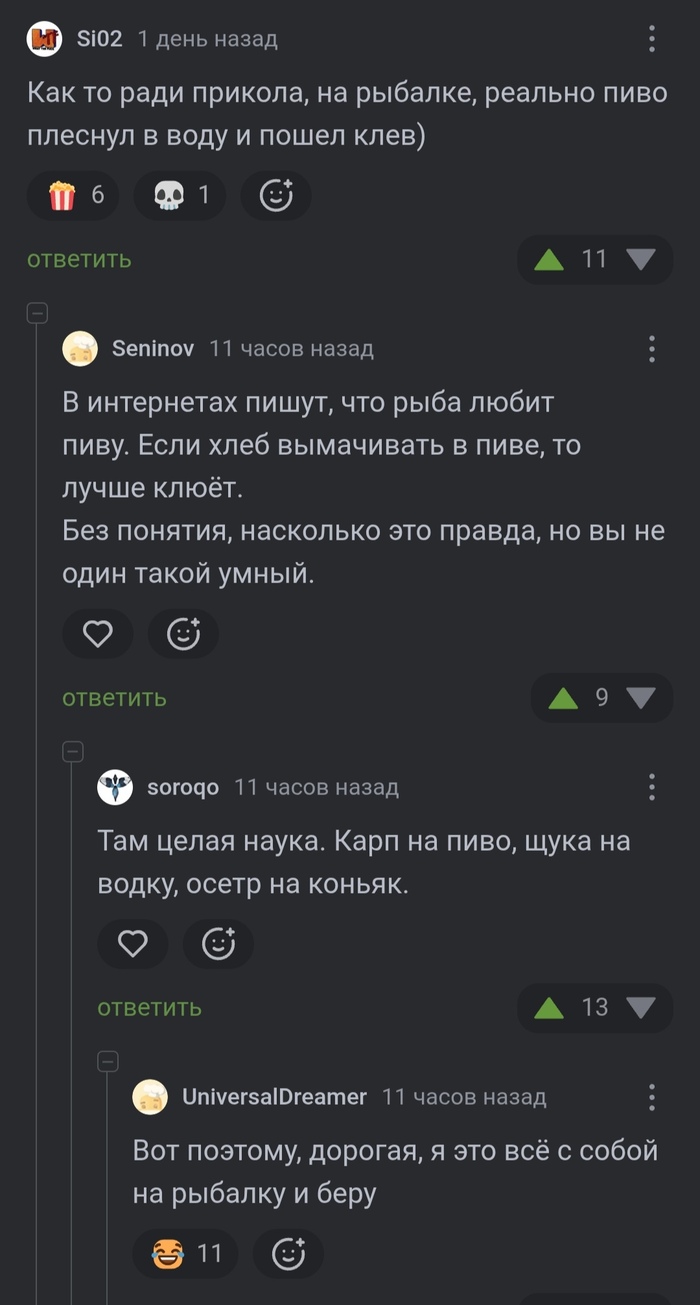This screenshot has height=1305, width=700.
Task: Like Seninov's comment with the heart icon
Action: click(x=97, y=634)
